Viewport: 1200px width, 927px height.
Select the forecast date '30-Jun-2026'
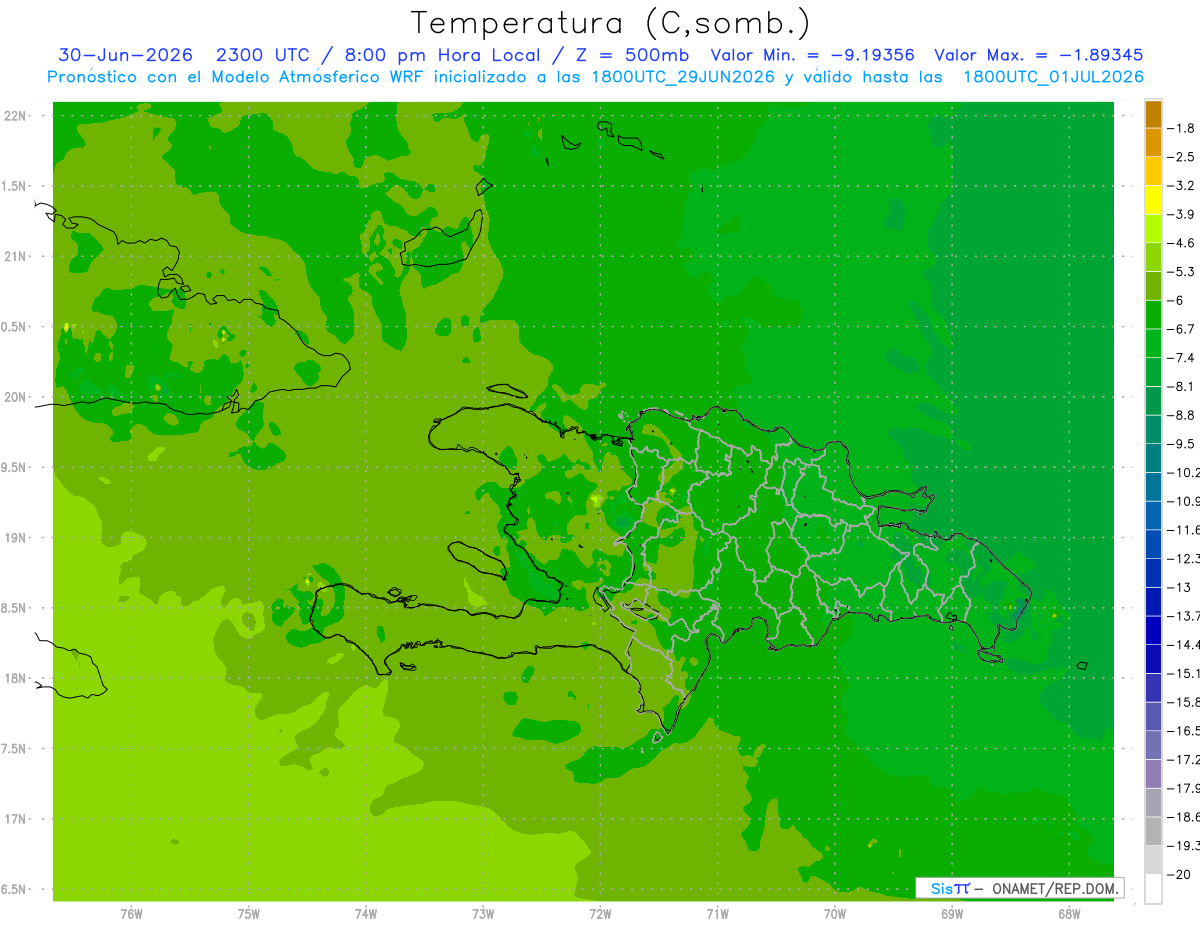(125, 56)
